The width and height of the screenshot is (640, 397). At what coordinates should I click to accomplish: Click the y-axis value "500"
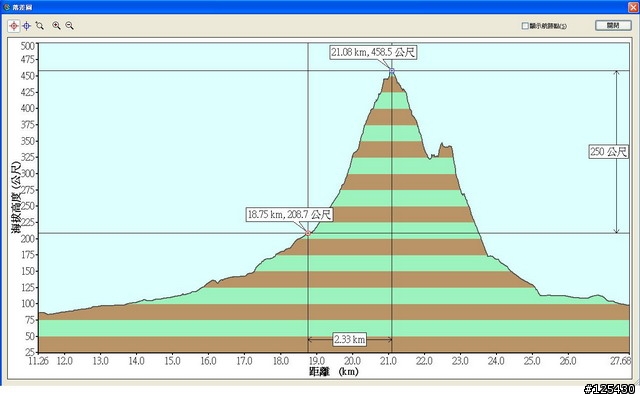pos(28,46)
